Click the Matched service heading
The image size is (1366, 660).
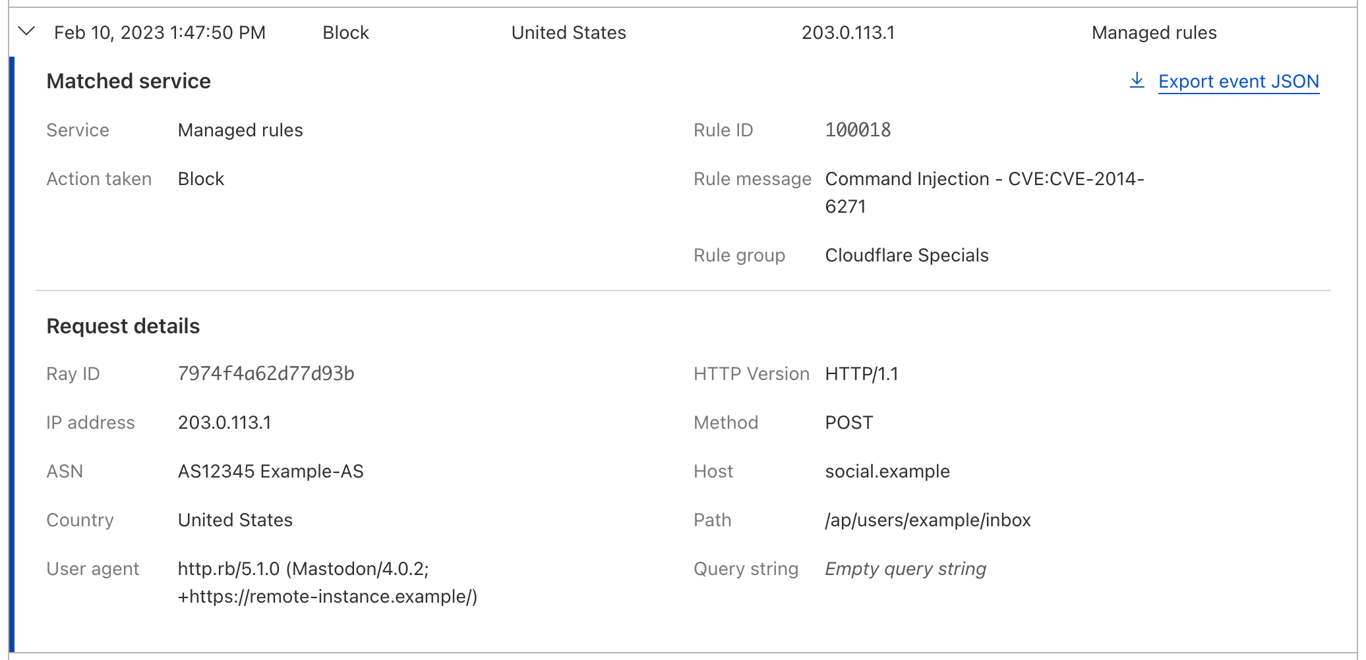[x=128, y=81]
